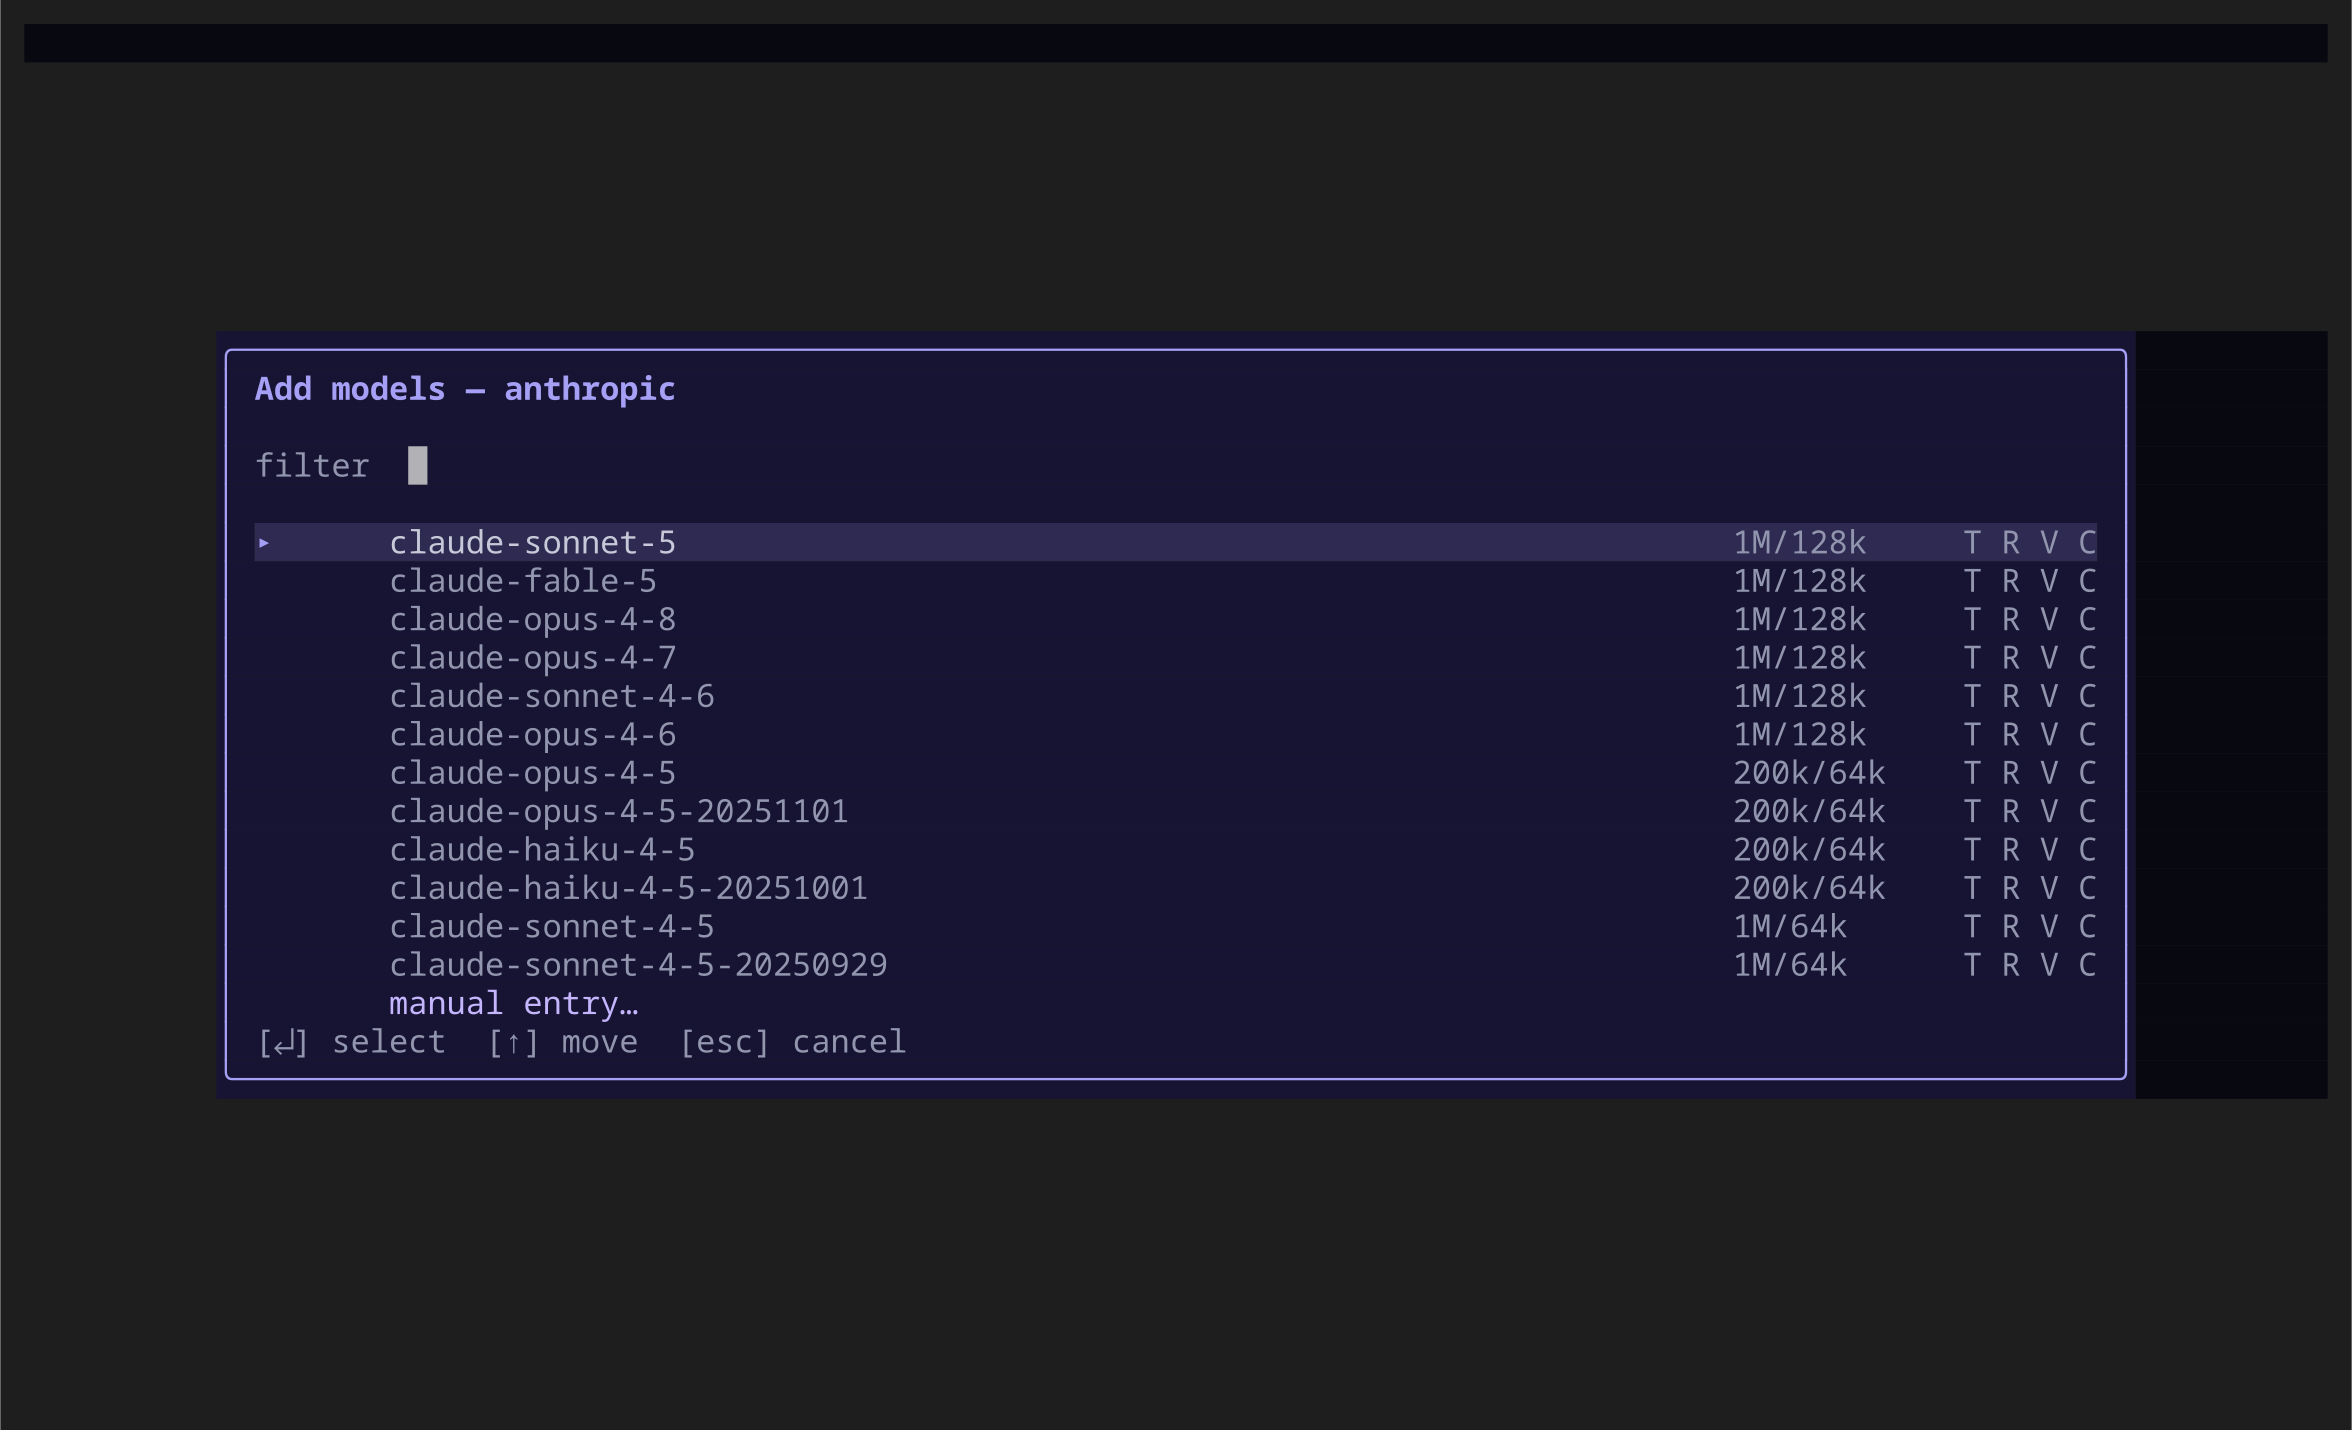Click the Add models — anthropic title
This screenshot has width=2352, height=1430.
pyautogui.click(x=465, y=389)
